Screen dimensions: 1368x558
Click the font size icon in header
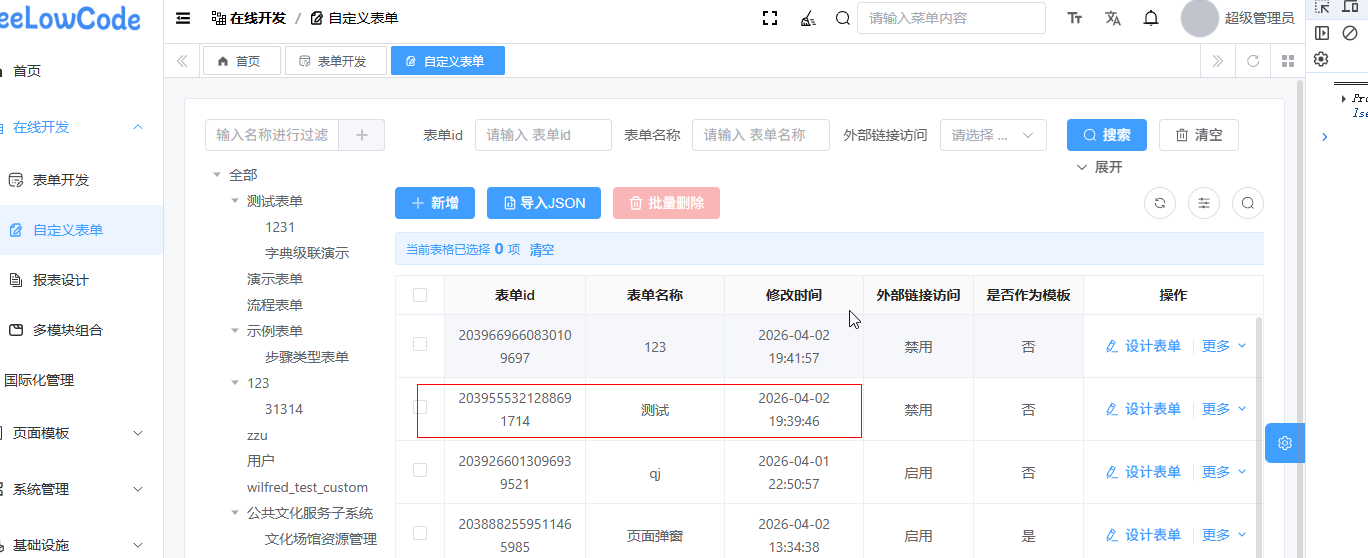tap(1075, 18)
